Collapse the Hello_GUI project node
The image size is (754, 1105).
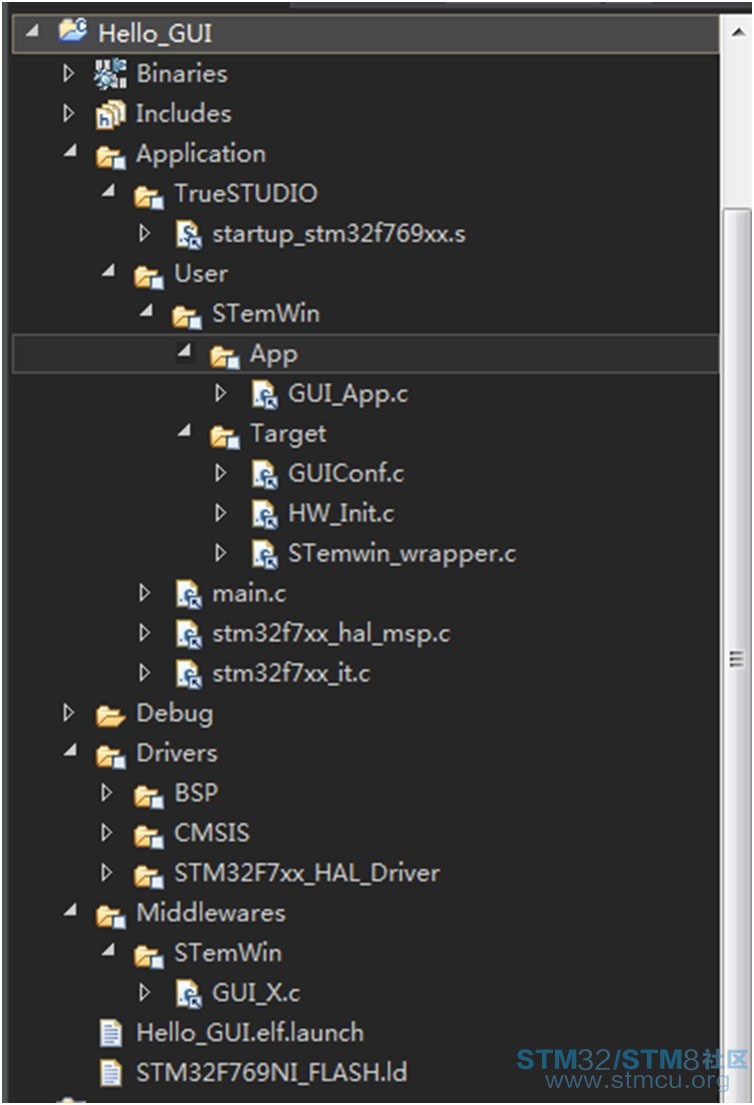(32, 30)
